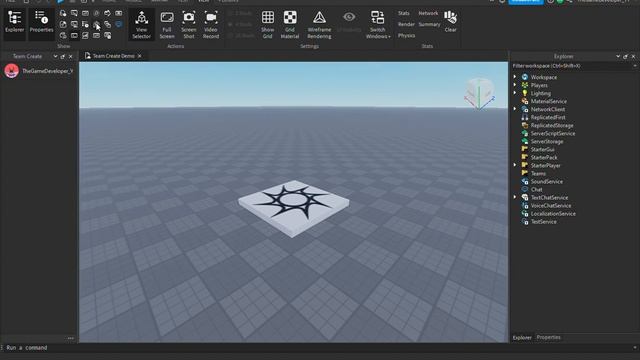This screenshot has height=360, width=640.
Task: Show Network stats
Action: (x=428, y=13)
